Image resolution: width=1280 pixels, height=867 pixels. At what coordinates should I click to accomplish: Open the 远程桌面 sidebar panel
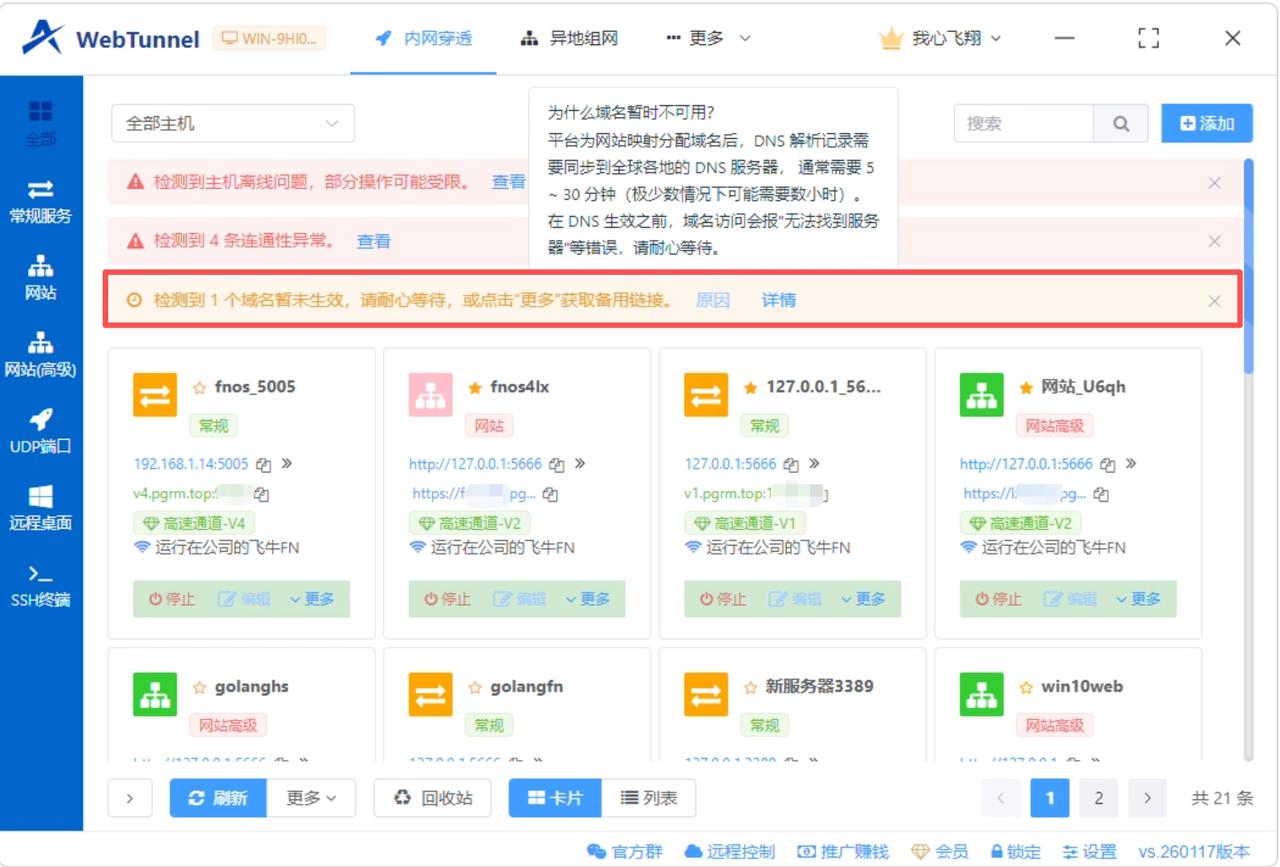click(40, 512)
